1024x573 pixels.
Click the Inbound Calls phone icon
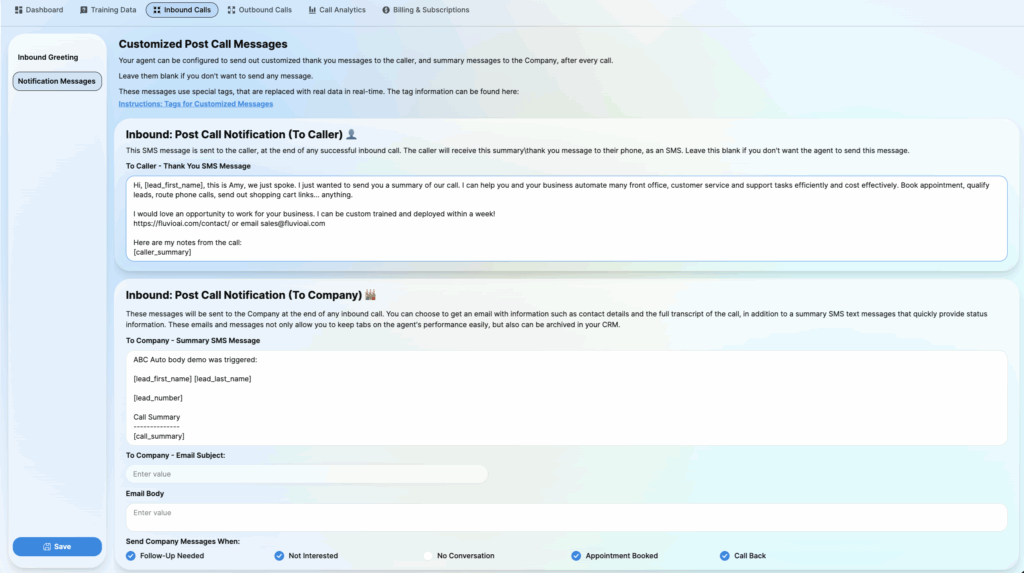tap(155, 10)
